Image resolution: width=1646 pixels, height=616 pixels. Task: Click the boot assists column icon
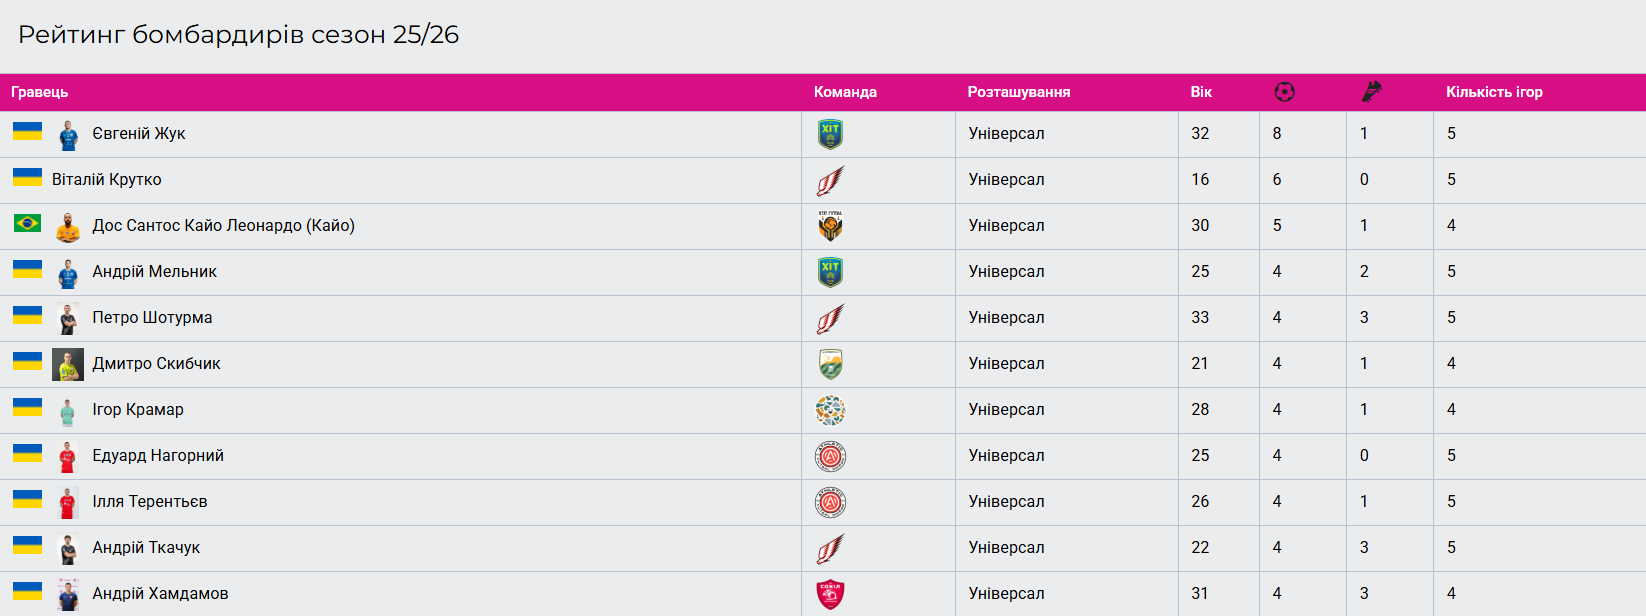pyautogui.click(x=1372, y=92)
